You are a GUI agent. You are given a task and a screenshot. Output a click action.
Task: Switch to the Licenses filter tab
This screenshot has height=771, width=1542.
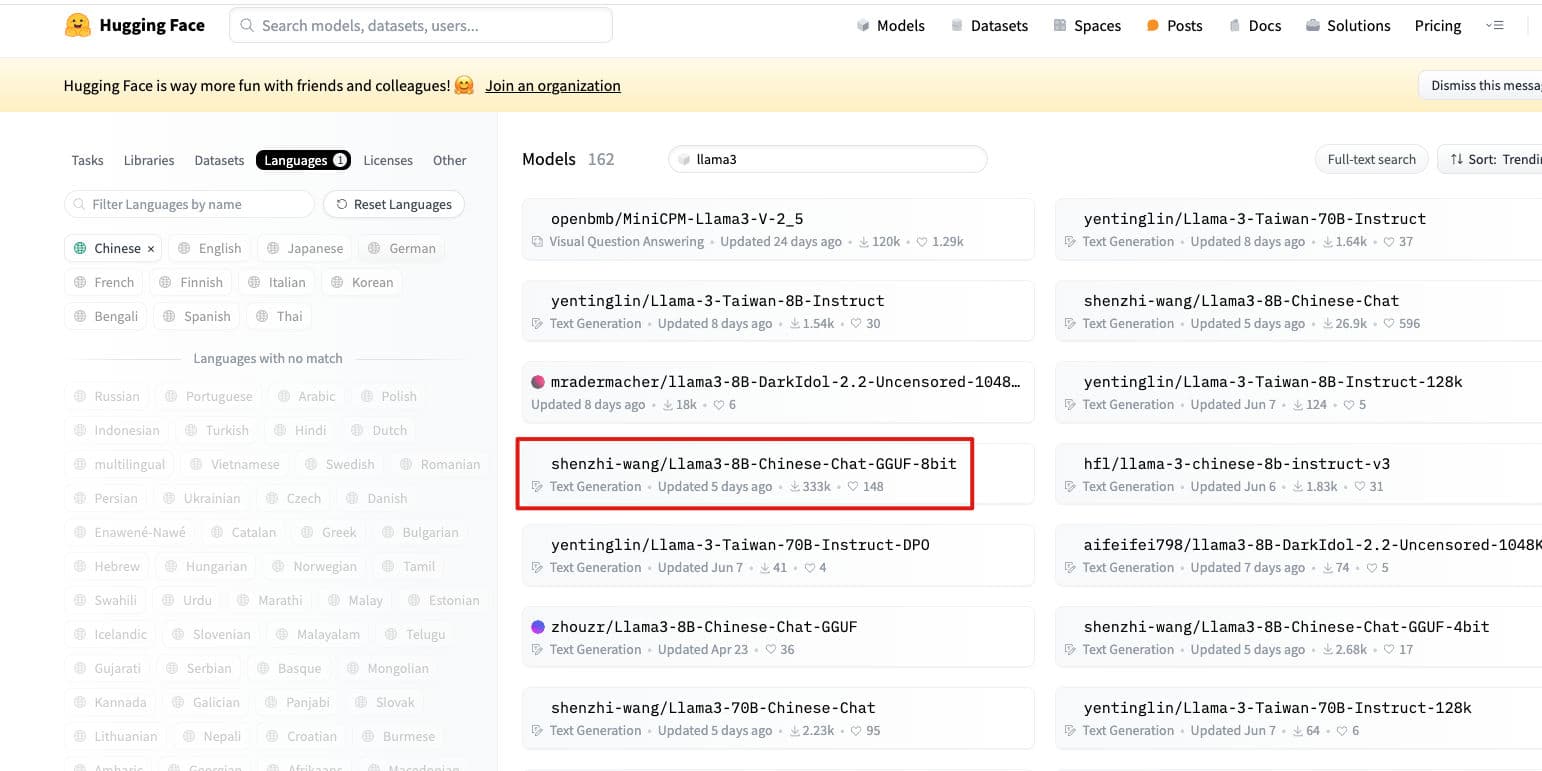pos(388,160)
